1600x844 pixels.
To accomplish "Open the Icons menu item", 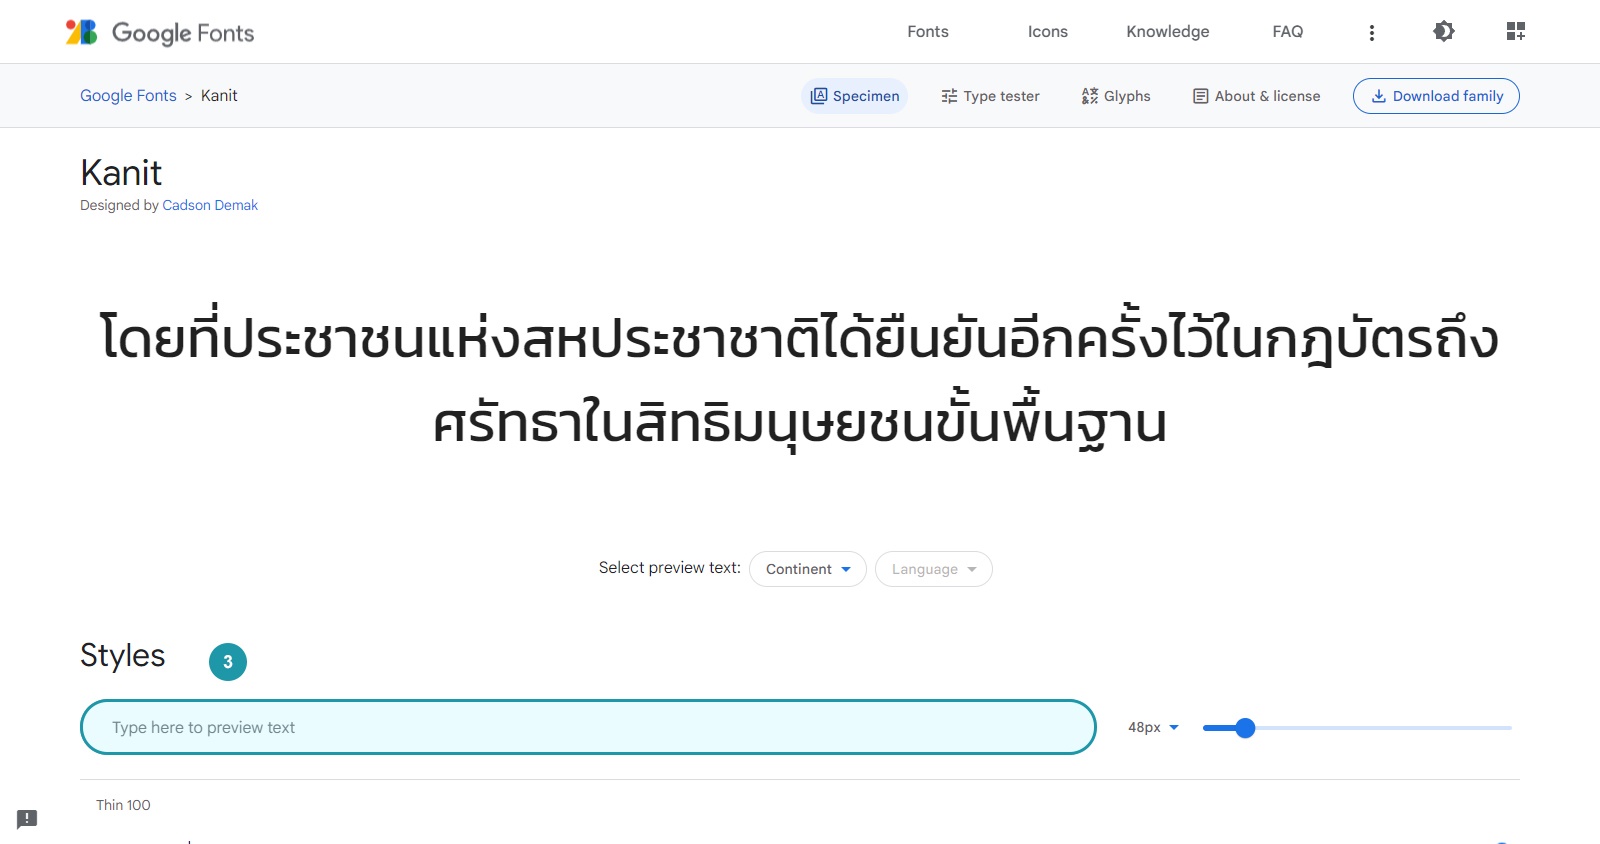I will pos(1048,32).
